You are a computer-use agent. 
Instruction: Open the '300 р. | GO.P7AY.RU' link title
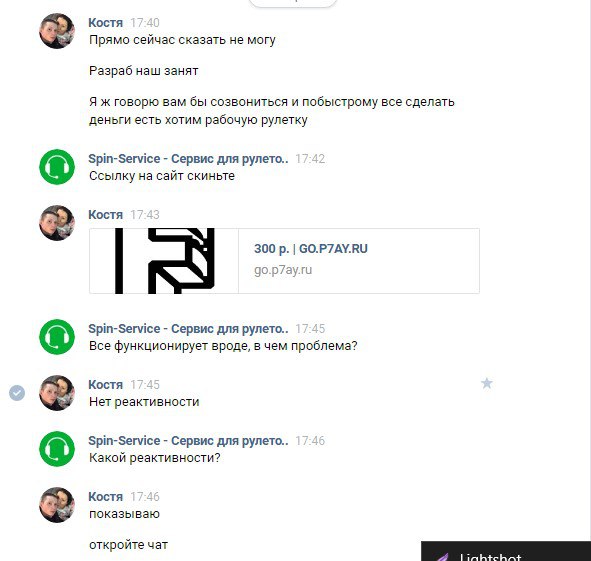[x=311, y=249]
